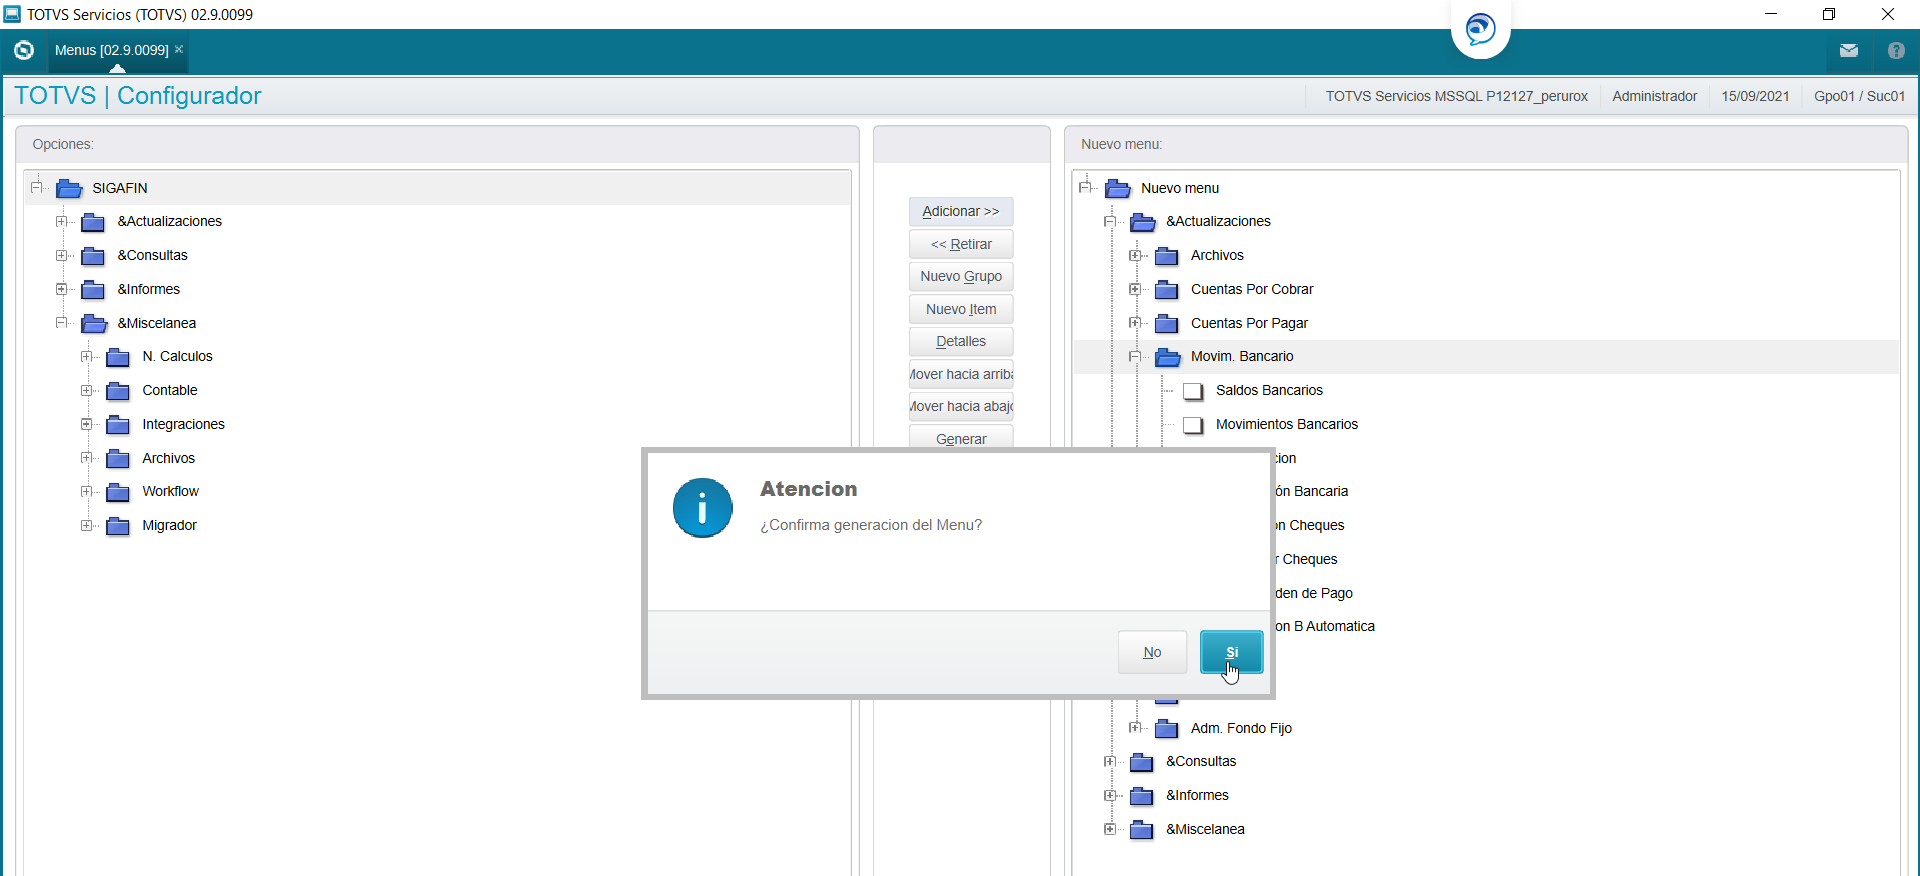Click the Cuentas Por Cobrar folder icon

(x=1167, y=290)
